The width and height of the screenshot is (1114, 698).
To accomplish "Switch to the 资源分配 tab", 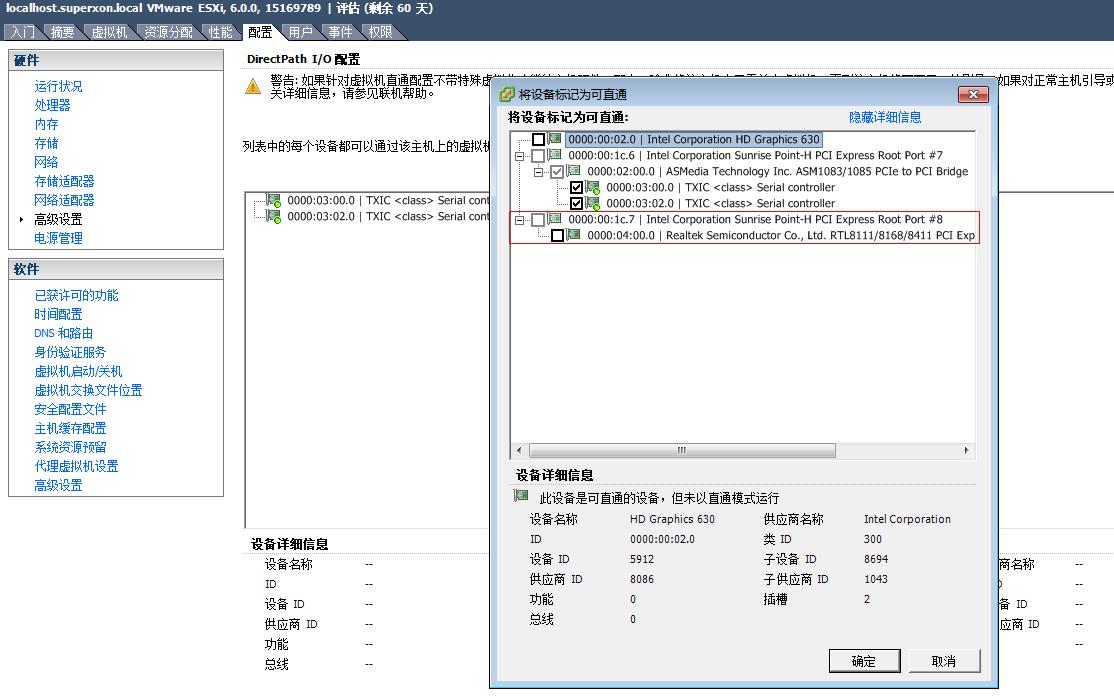I will (x=168, y=32).
